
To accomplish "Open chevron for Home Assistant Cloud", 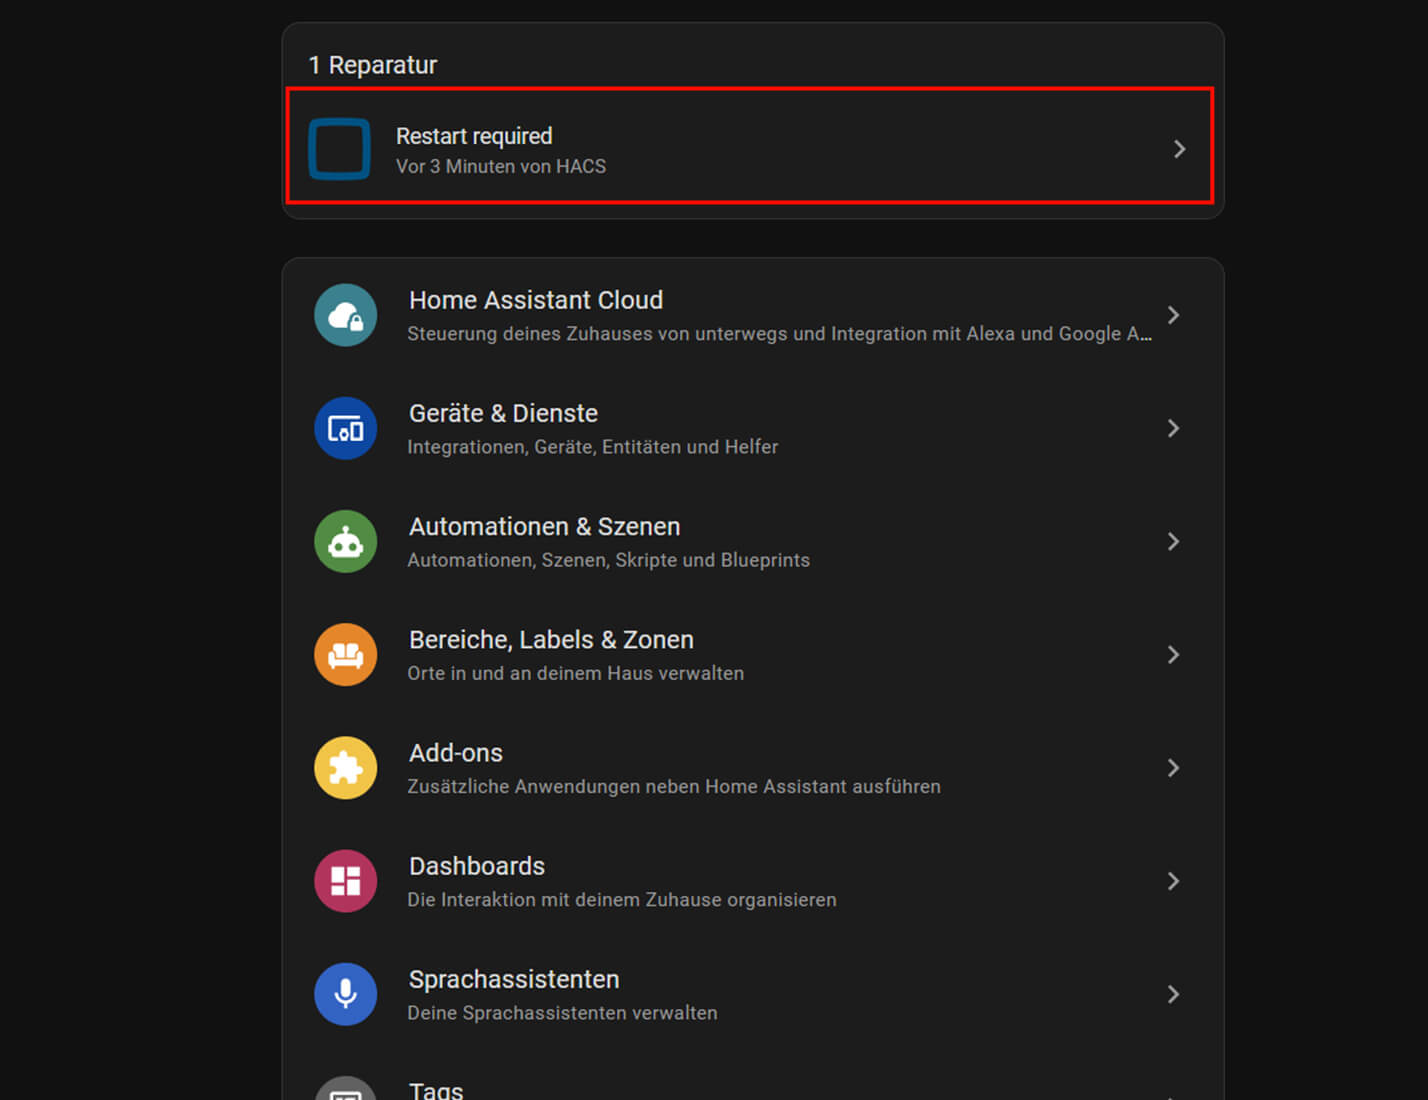I will [1173, 315].
